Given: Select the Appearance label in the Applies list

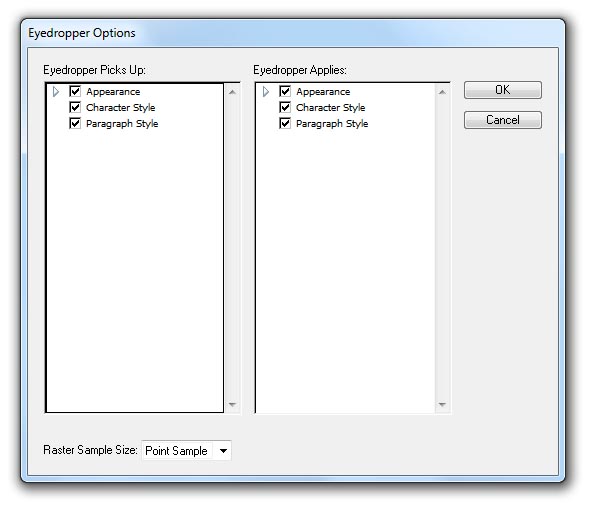Looking at the screenshot, I should [323, 92].
